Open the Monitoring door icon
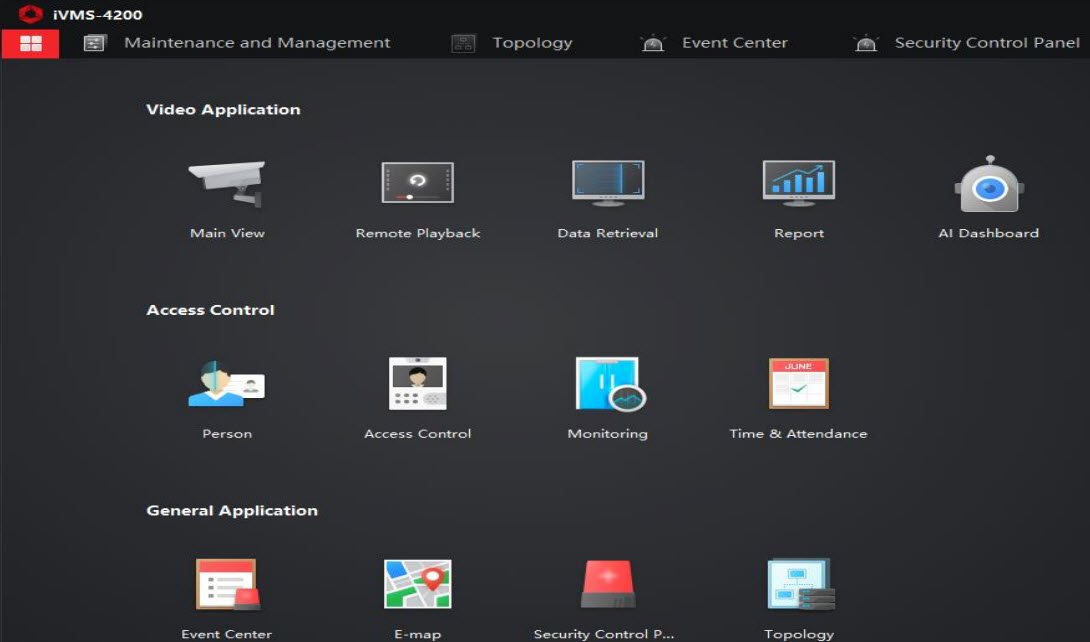1090x642 pixels. (x=609, y=384)
